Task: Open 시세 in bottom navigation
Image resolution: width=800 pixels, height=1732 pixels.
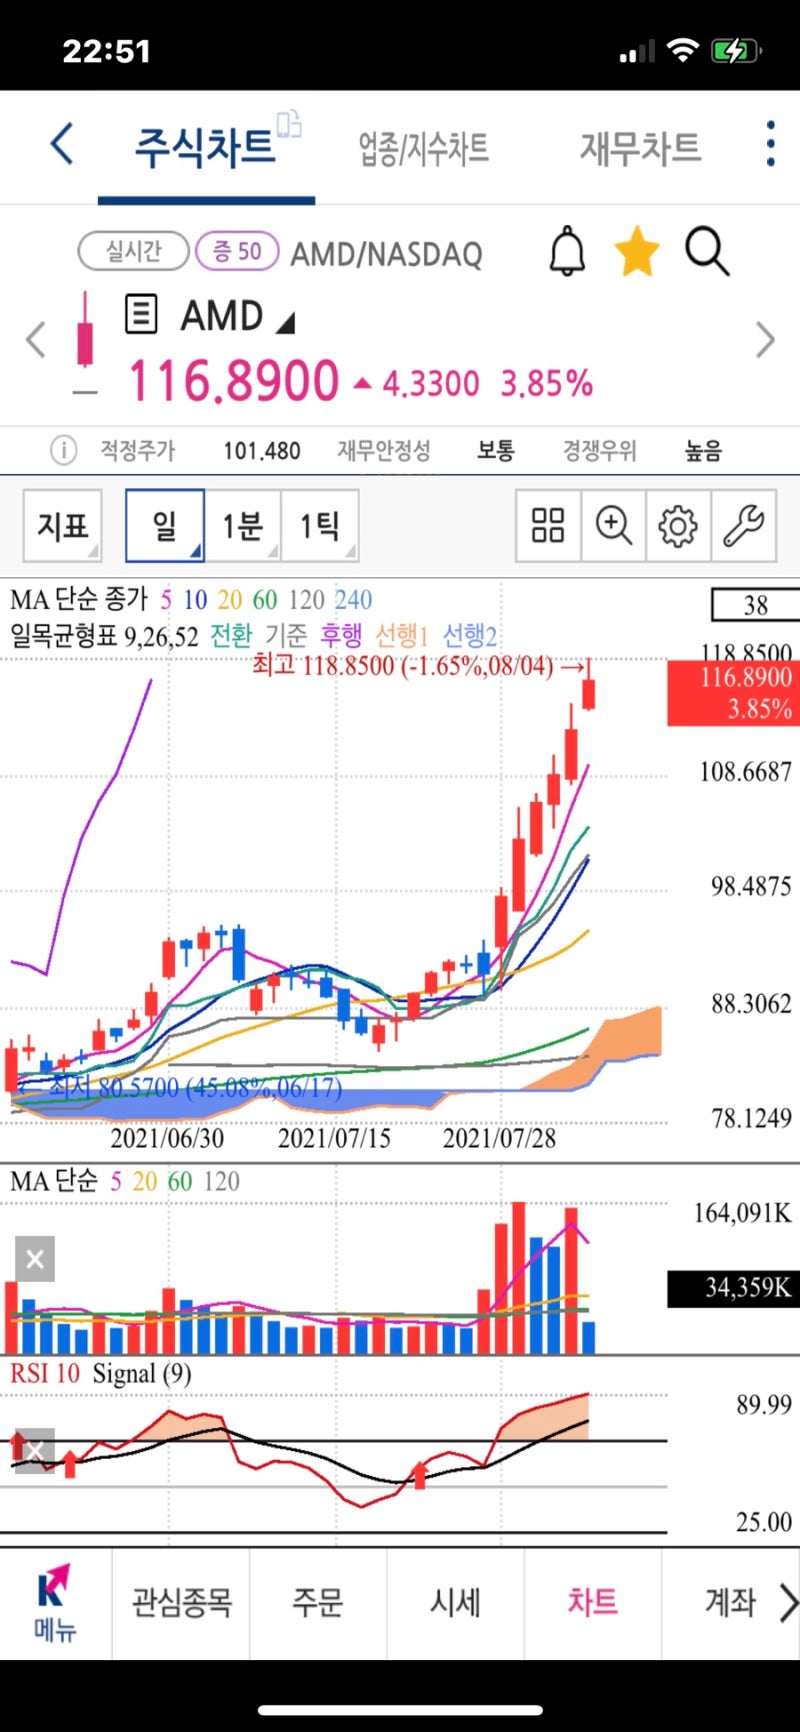Action: click(455, 1603)
